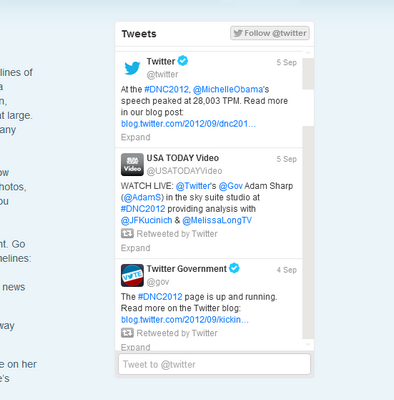This screenshot has height=400, width=394.
Task: Click the scroll down arrow of tweets list
Action: (x=308, y=345)
